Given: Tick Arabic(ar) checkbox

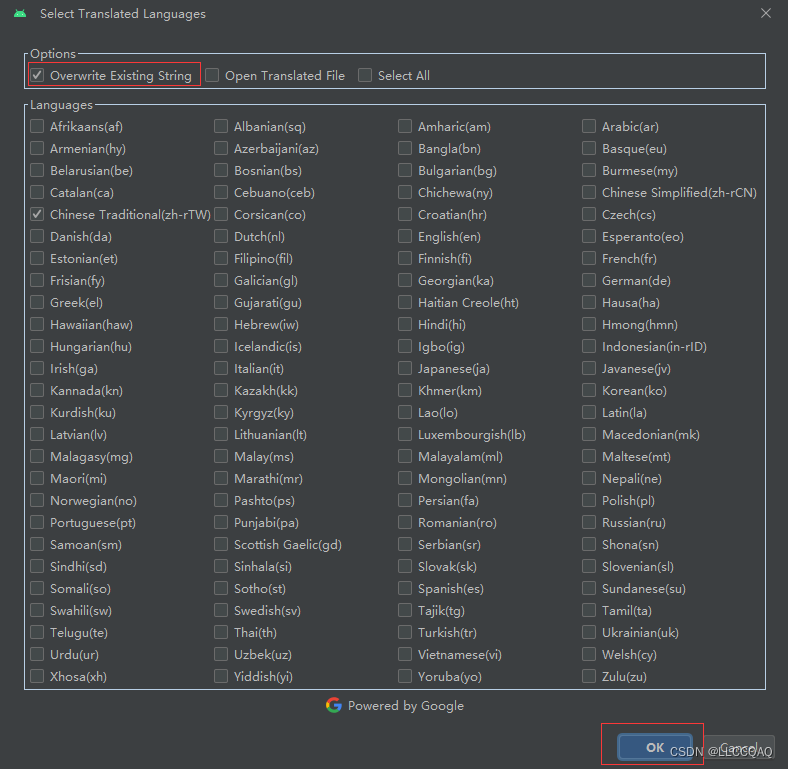Looking at the screenshot, I should click(589, 126).
